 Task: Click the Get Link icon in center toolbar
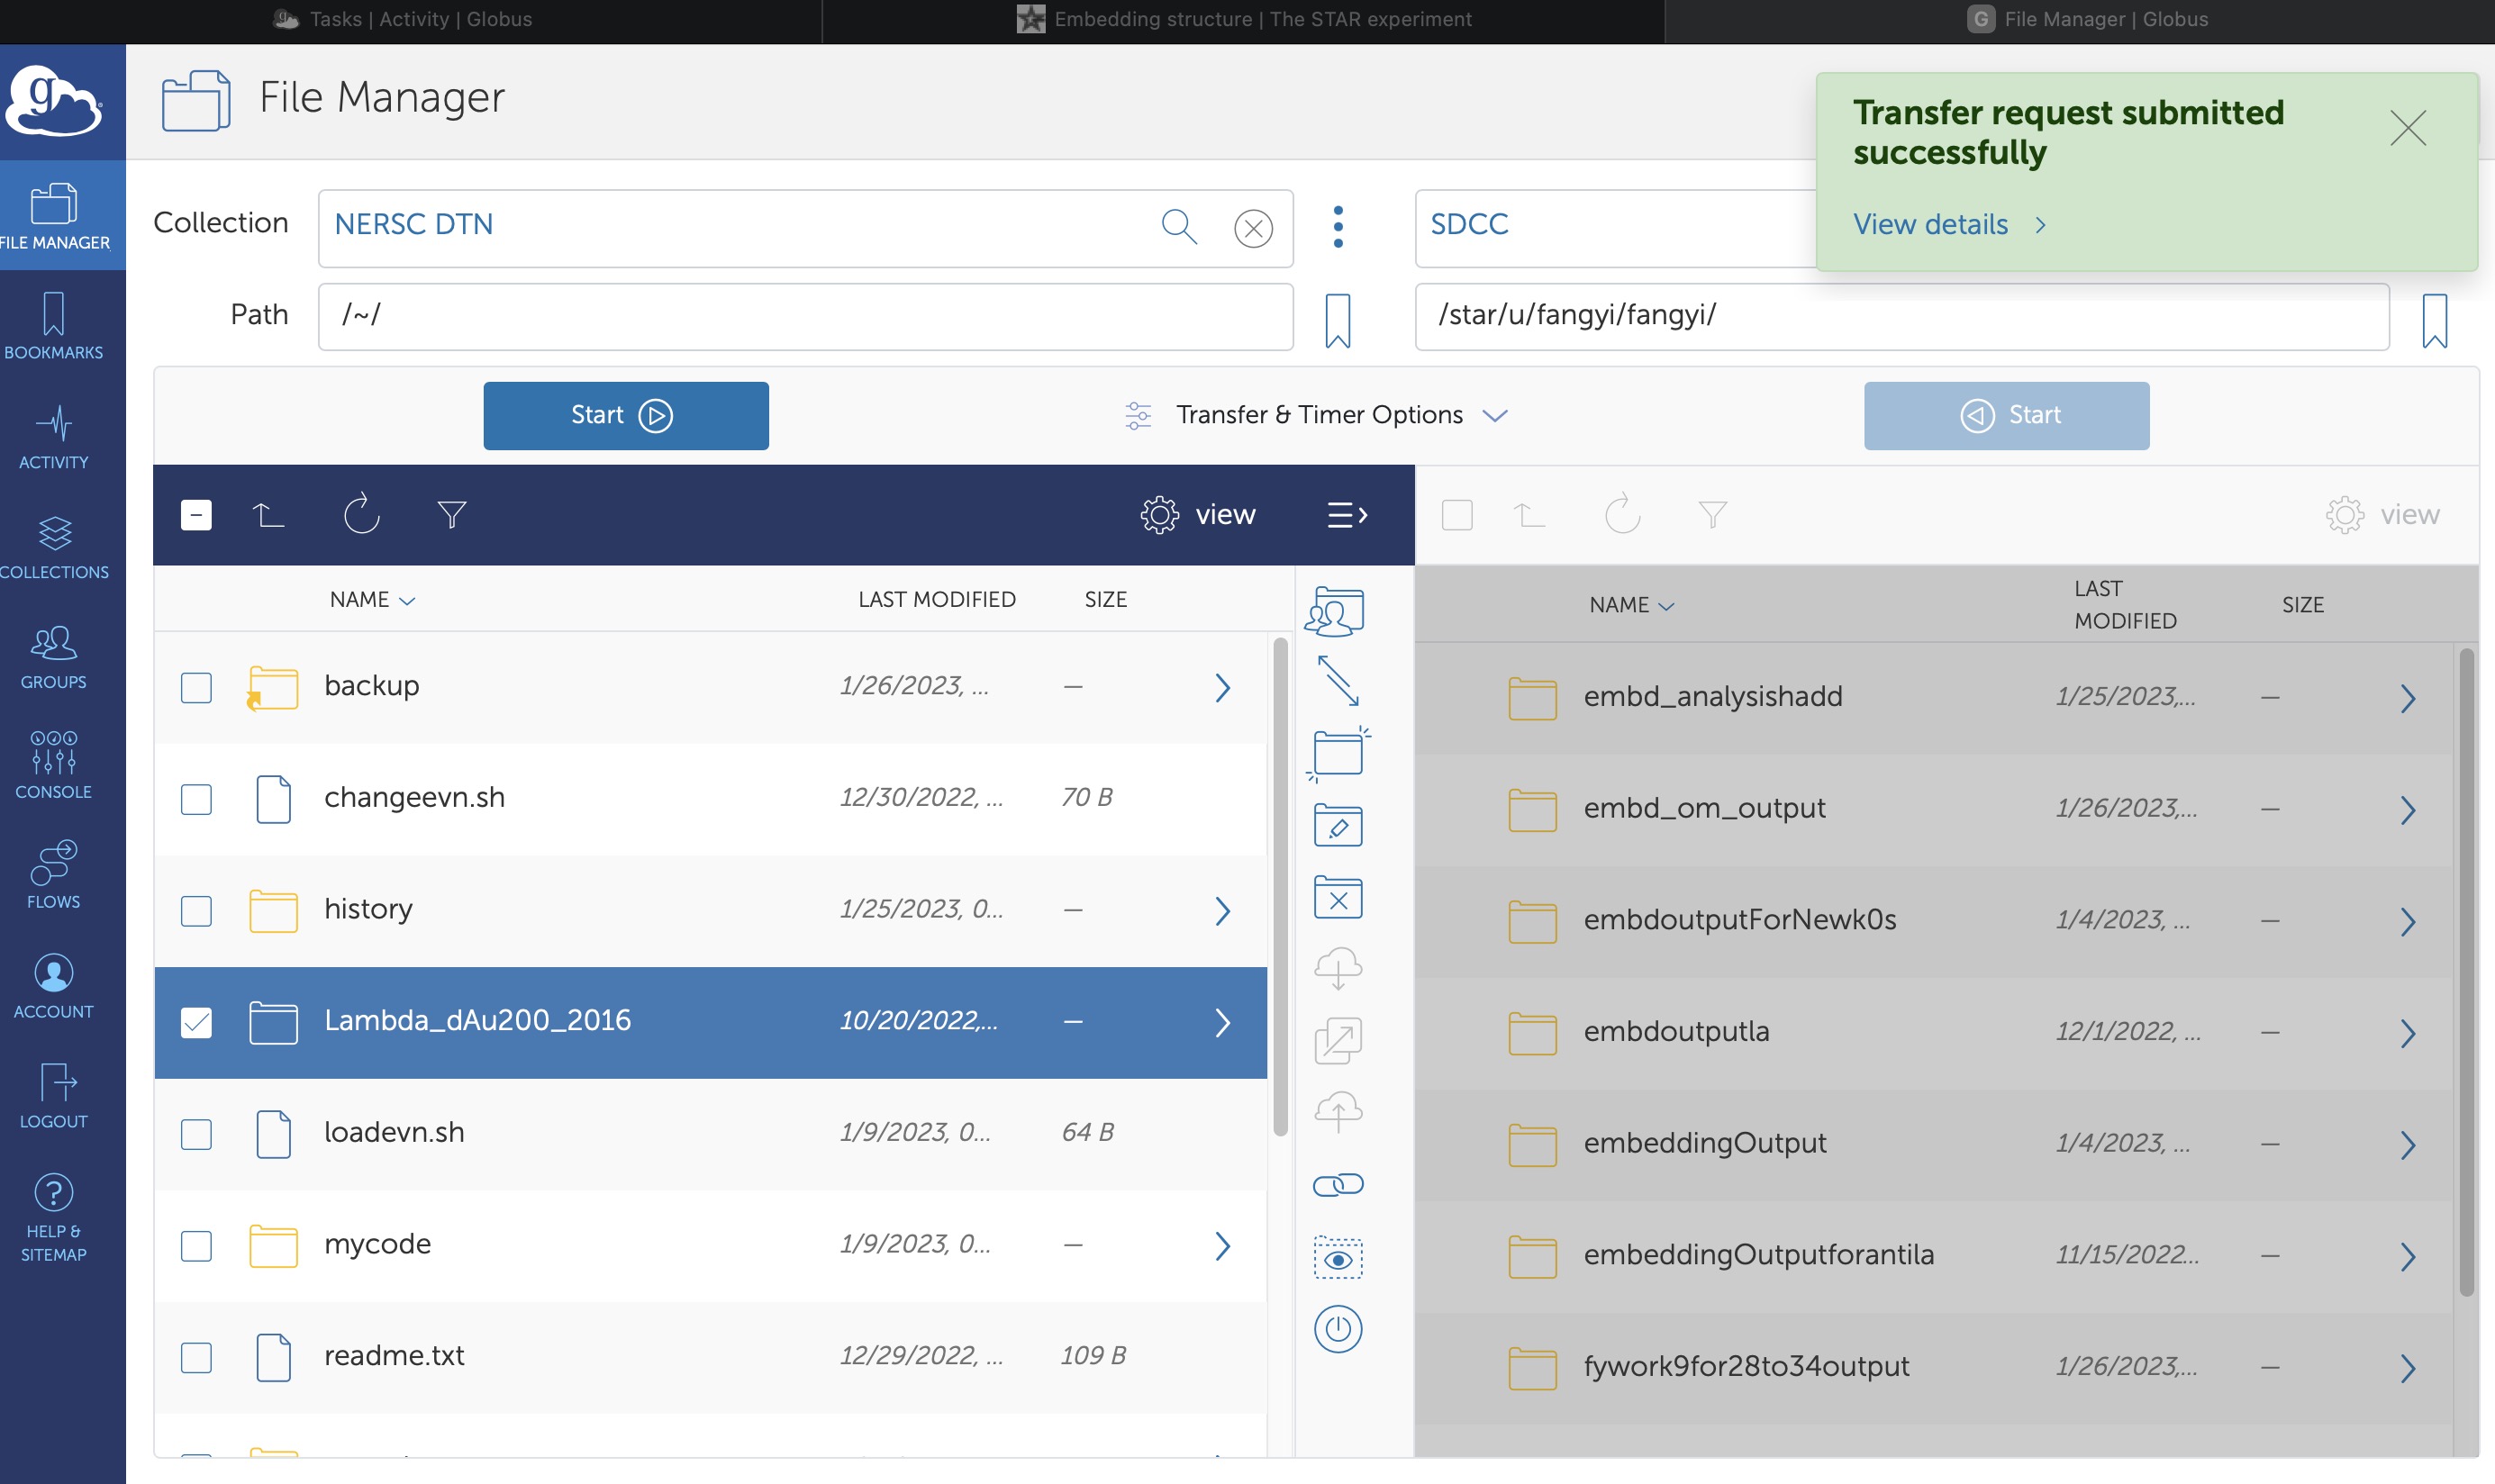pos(1337,1185)
